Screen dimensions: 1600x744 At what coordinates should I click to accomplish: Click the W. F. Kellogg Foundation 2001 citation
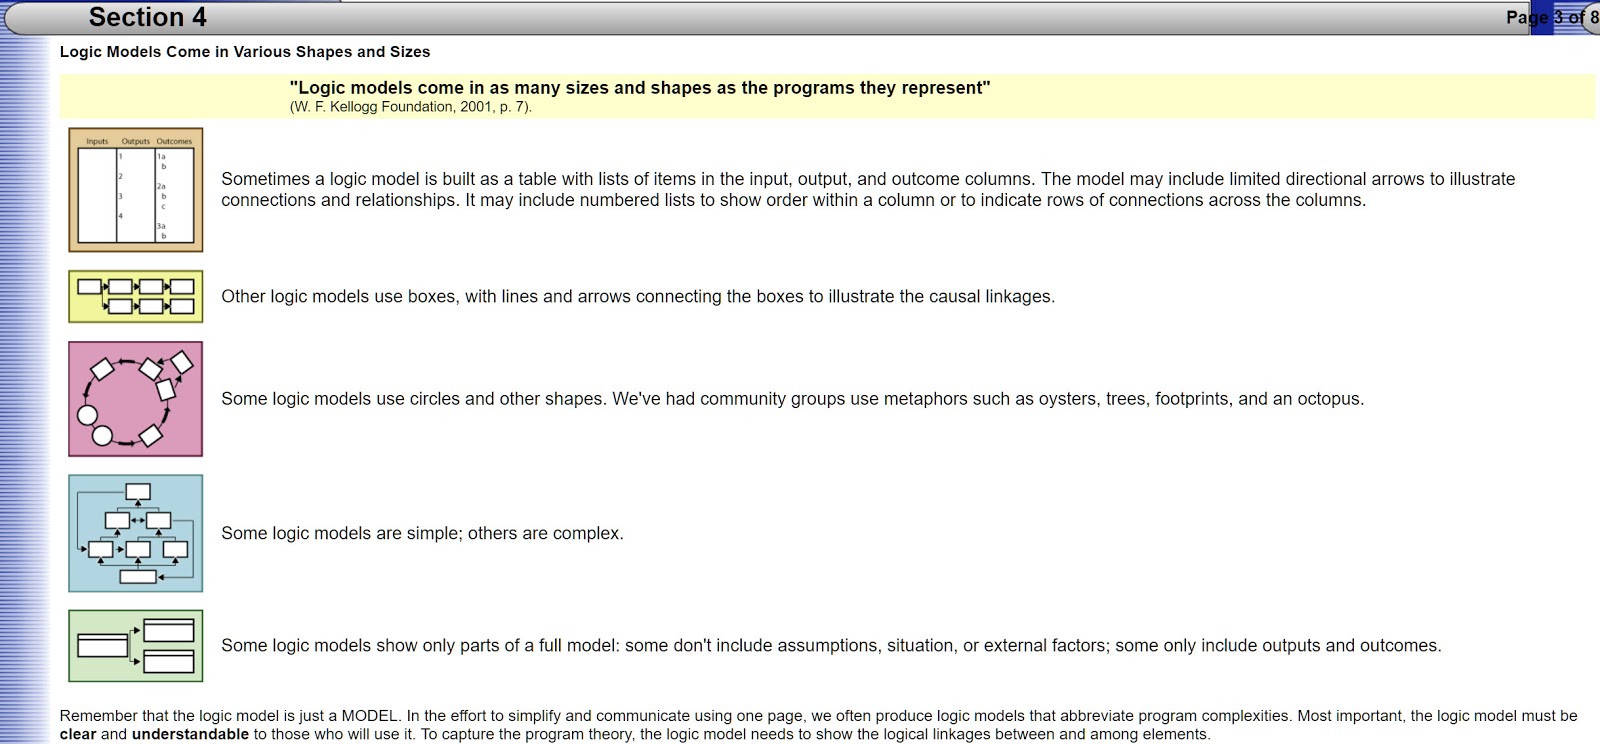point(411,107)
